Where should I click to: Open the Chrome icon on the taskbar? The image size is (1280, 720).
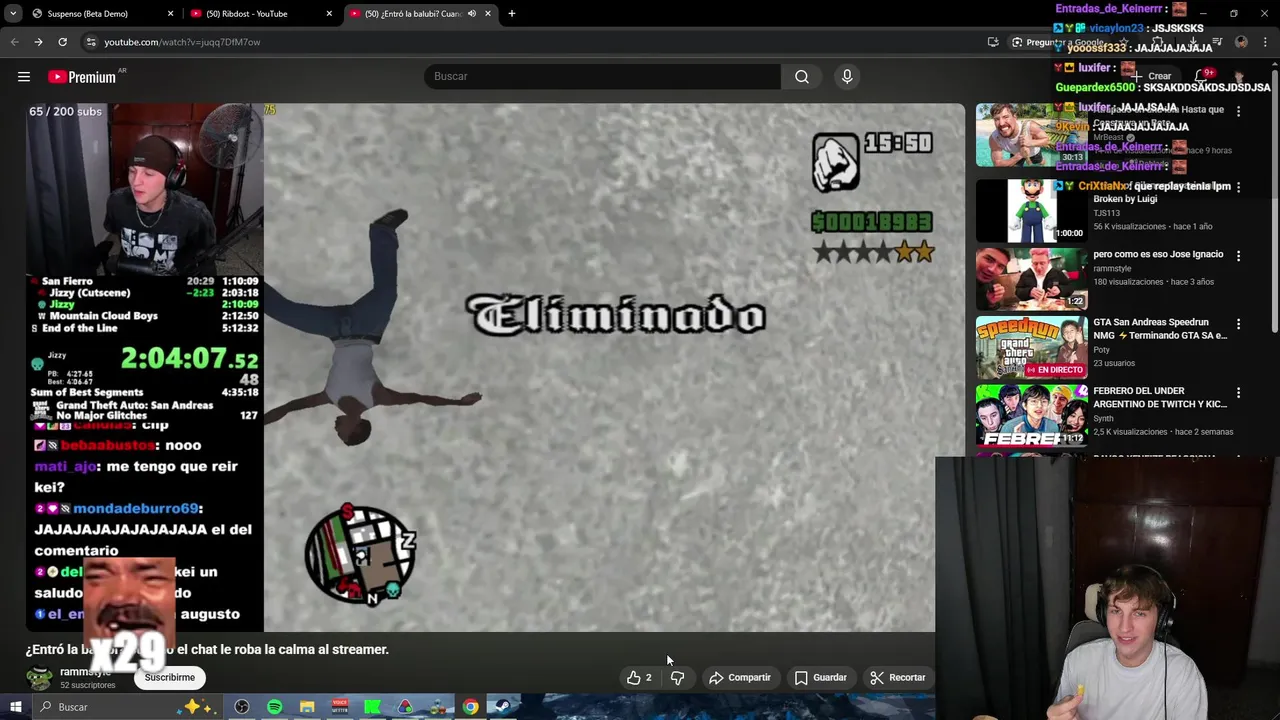coord(470,707)
